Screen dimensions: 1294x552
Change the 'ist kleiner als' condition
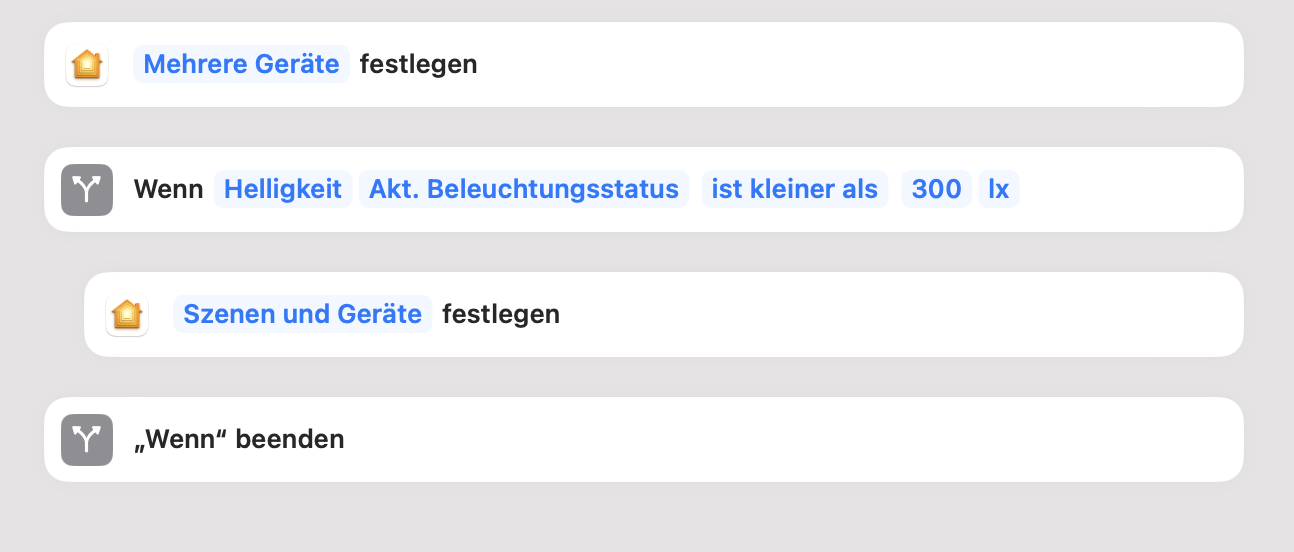pyautogui.click(x=794, y=189)
